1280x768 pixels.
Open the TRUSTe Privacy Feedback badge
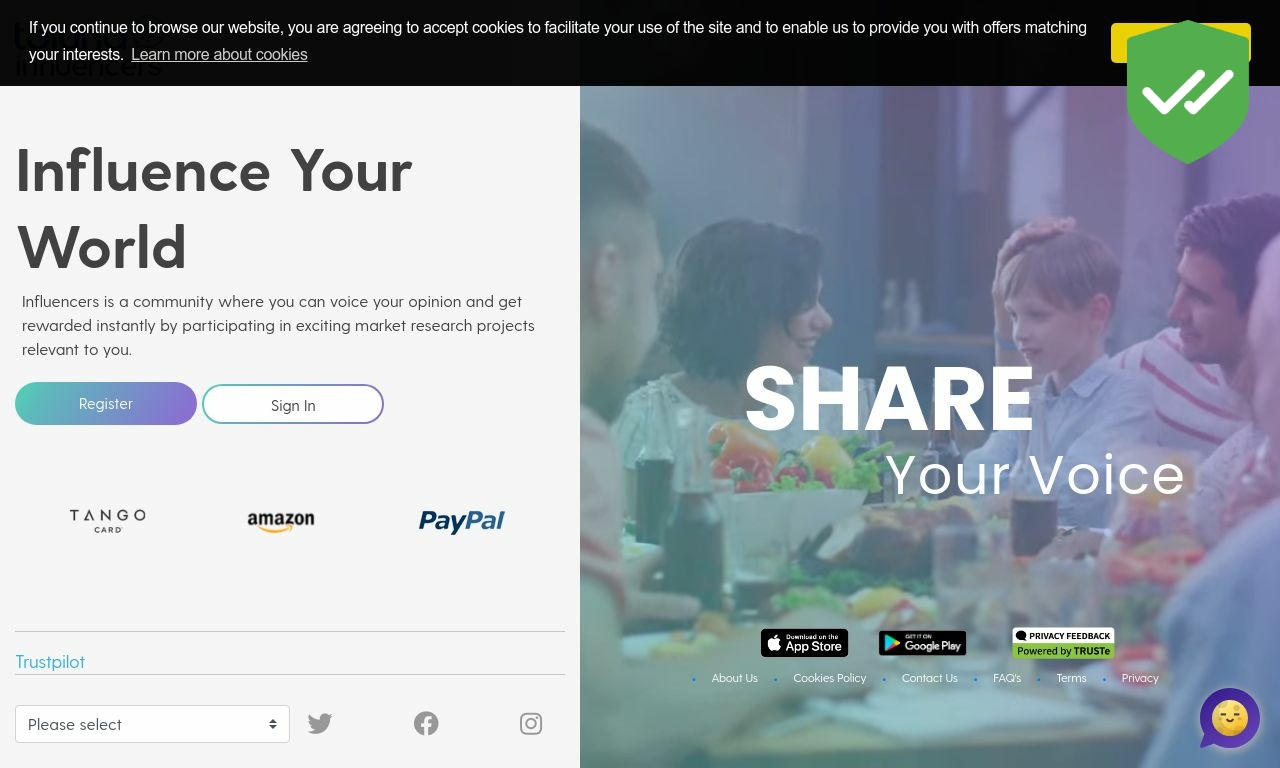(x=1063, y=643)
